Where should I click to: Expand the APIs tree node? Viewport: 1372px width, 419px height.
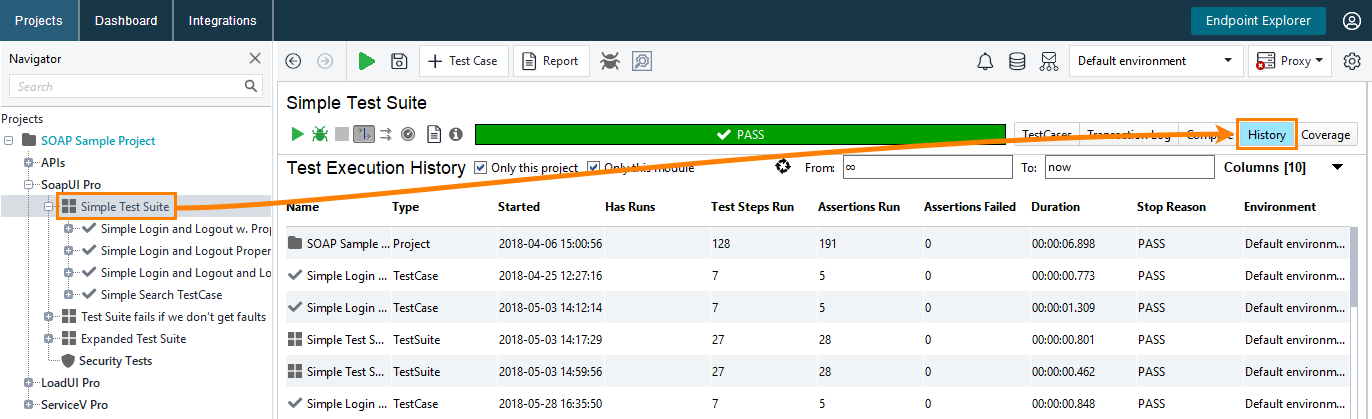click(x=29, y=163)
